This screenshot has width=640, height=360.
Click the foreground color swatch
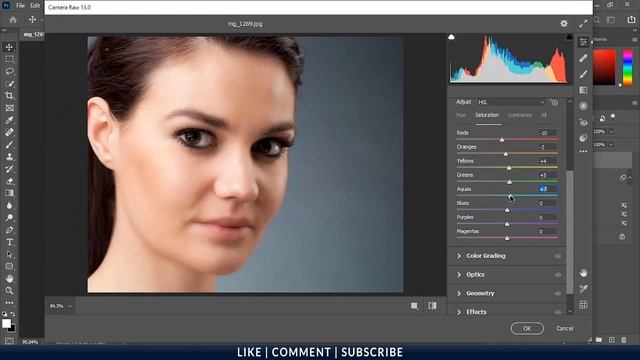6,323
